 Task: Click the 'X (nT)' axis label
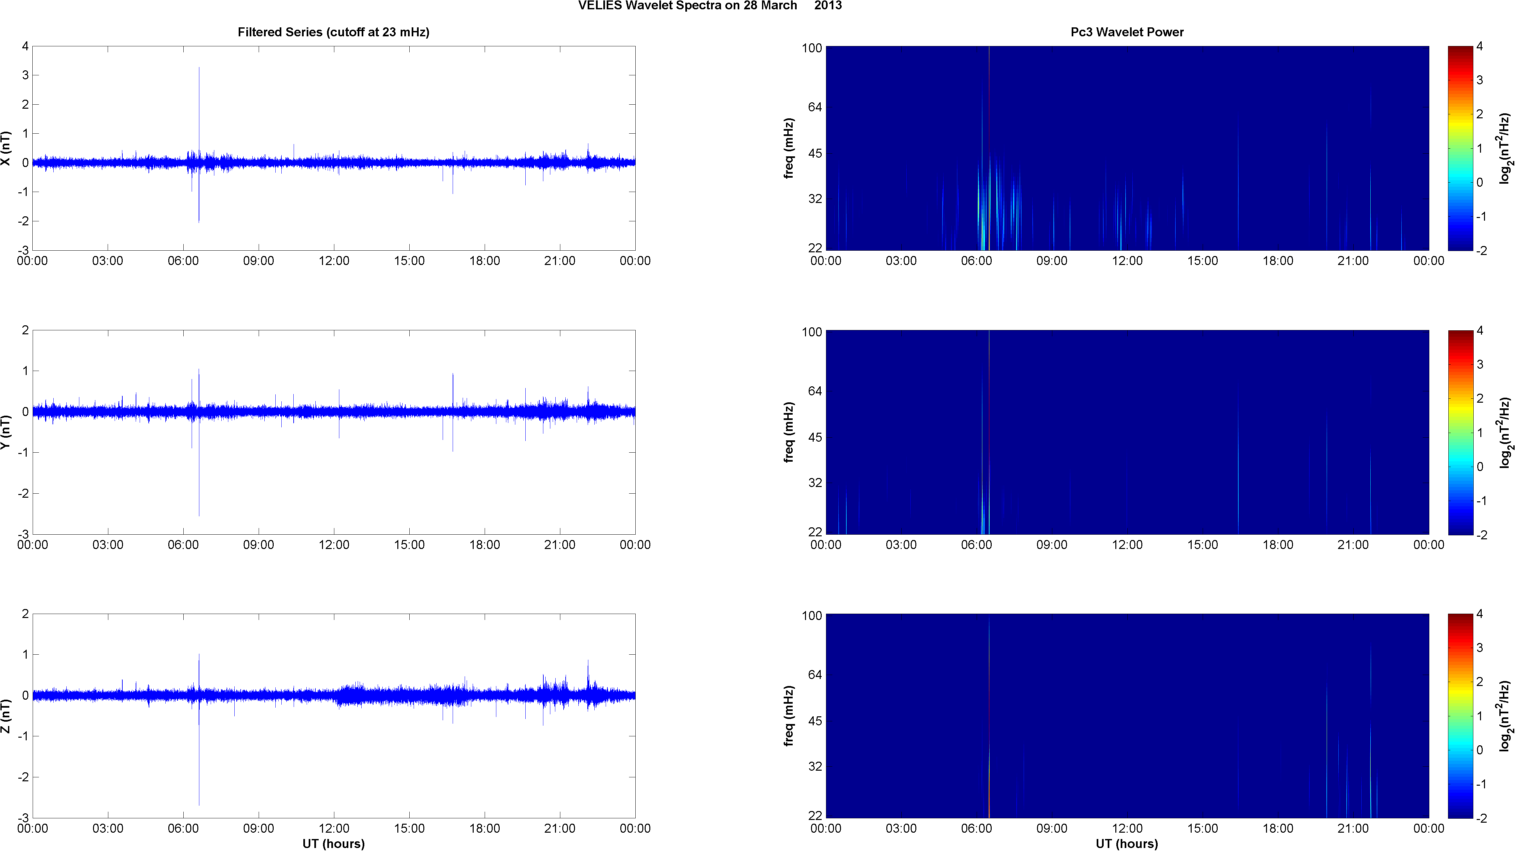pos(7,148)
